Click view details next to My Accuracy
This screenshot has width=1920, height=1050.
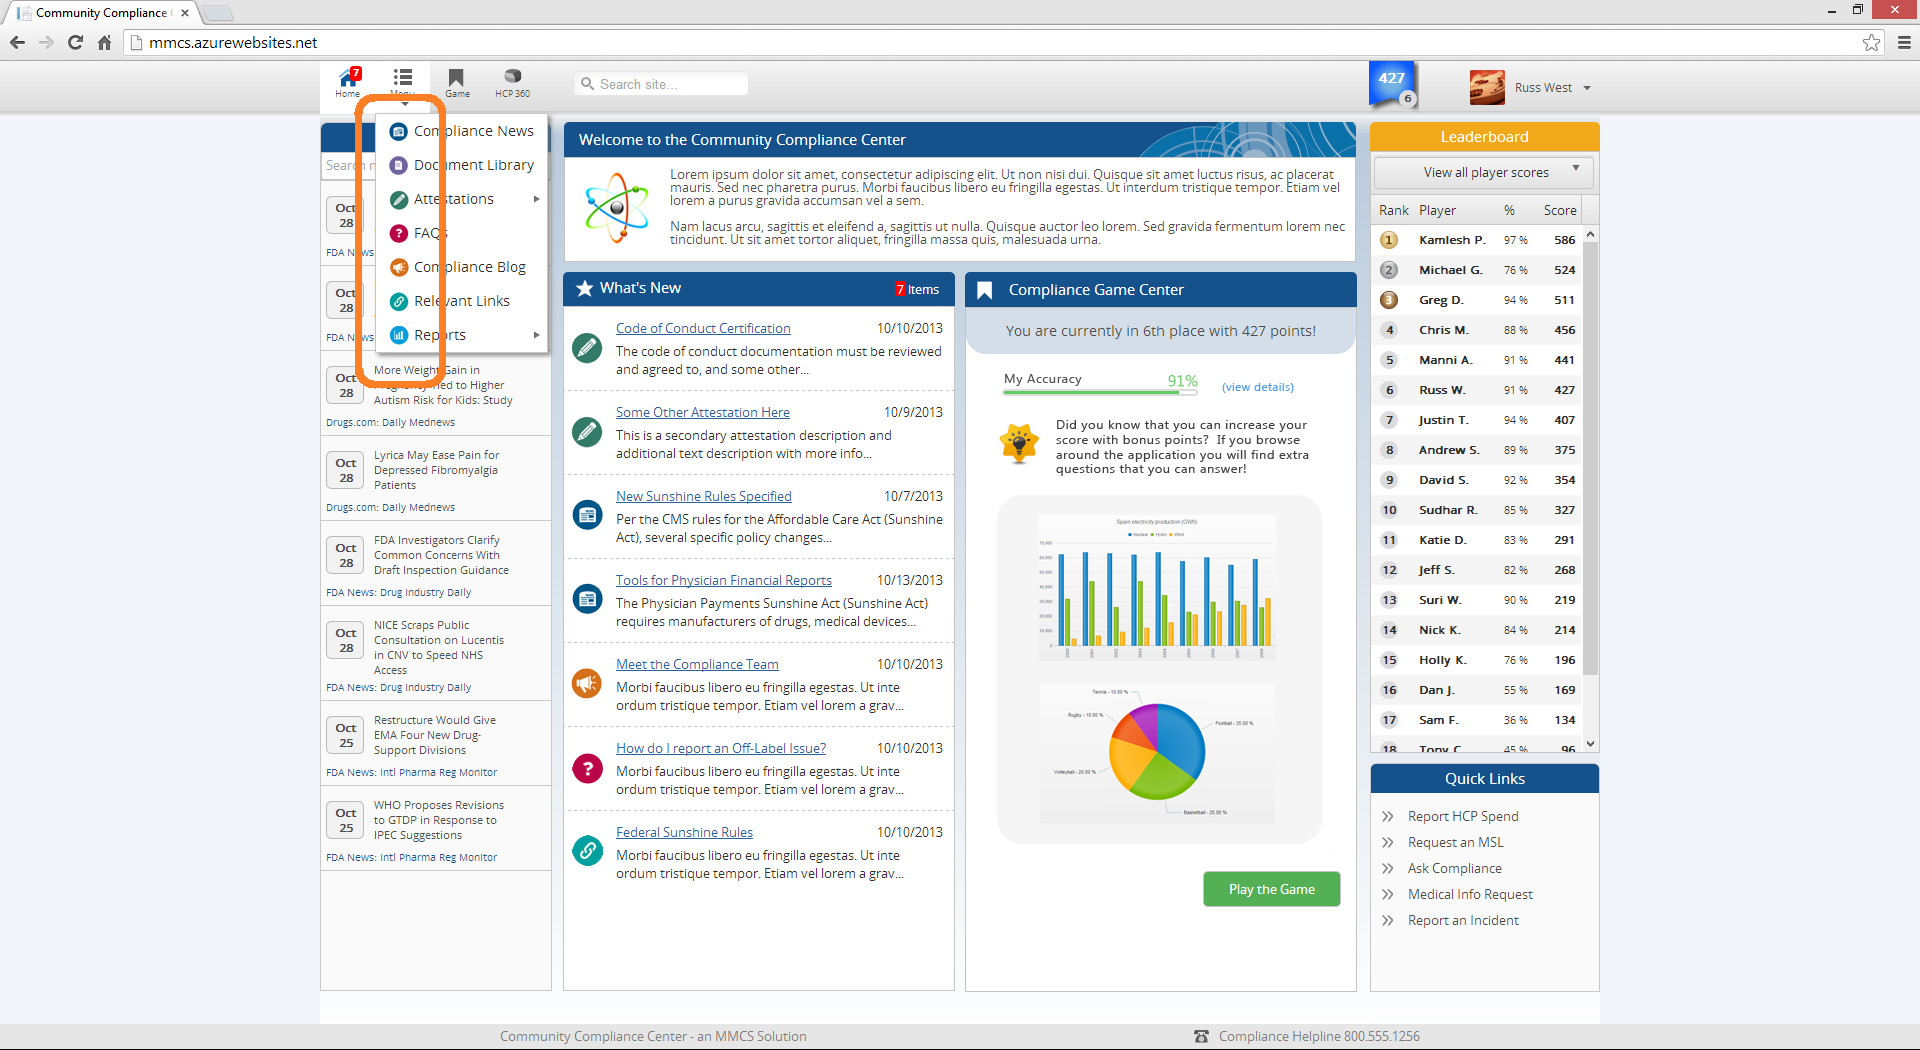coord(1257,387)
